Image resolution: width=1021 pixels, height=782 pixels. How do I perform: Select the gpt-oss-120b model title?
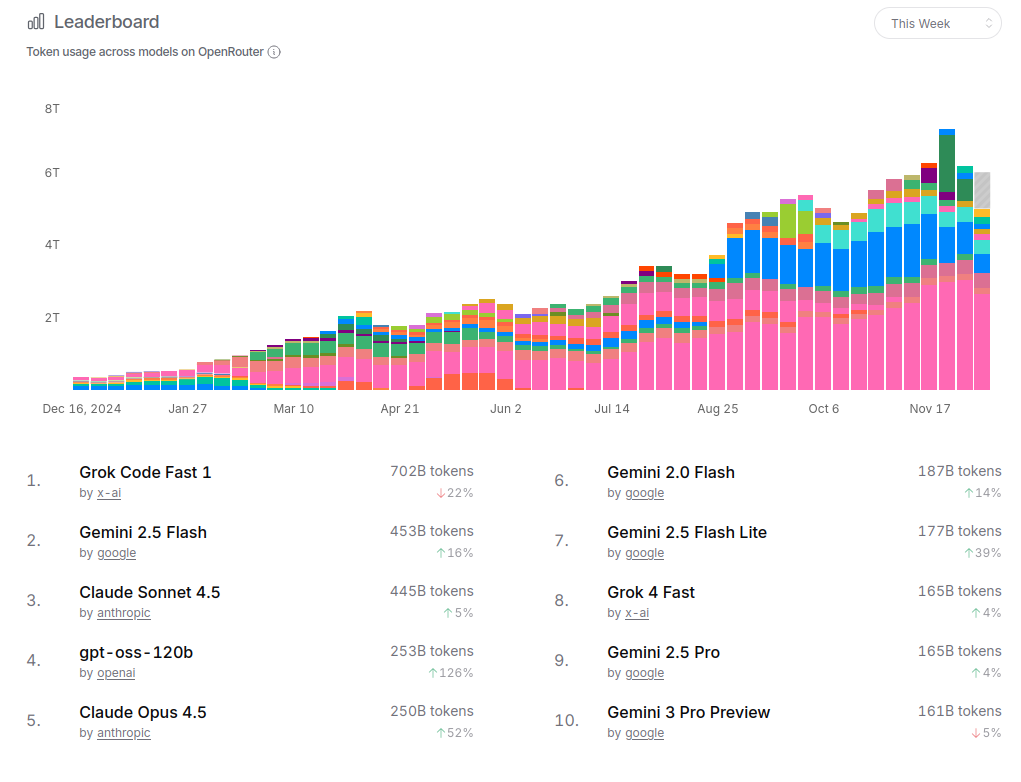click(136, 652)
